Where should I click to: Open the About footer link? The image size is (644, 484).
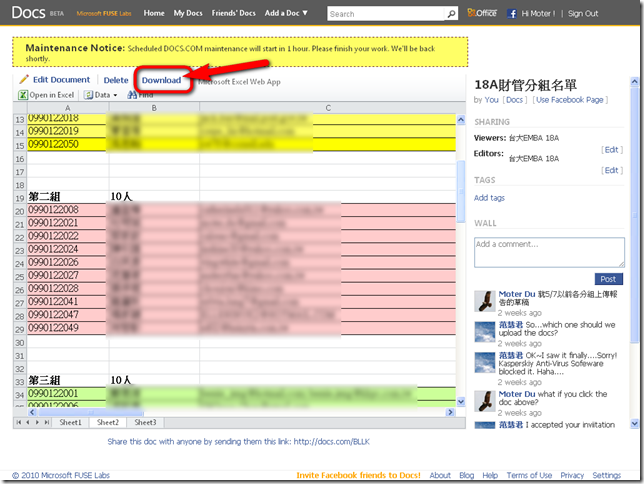pyautogui.click(x=440, y=475)
